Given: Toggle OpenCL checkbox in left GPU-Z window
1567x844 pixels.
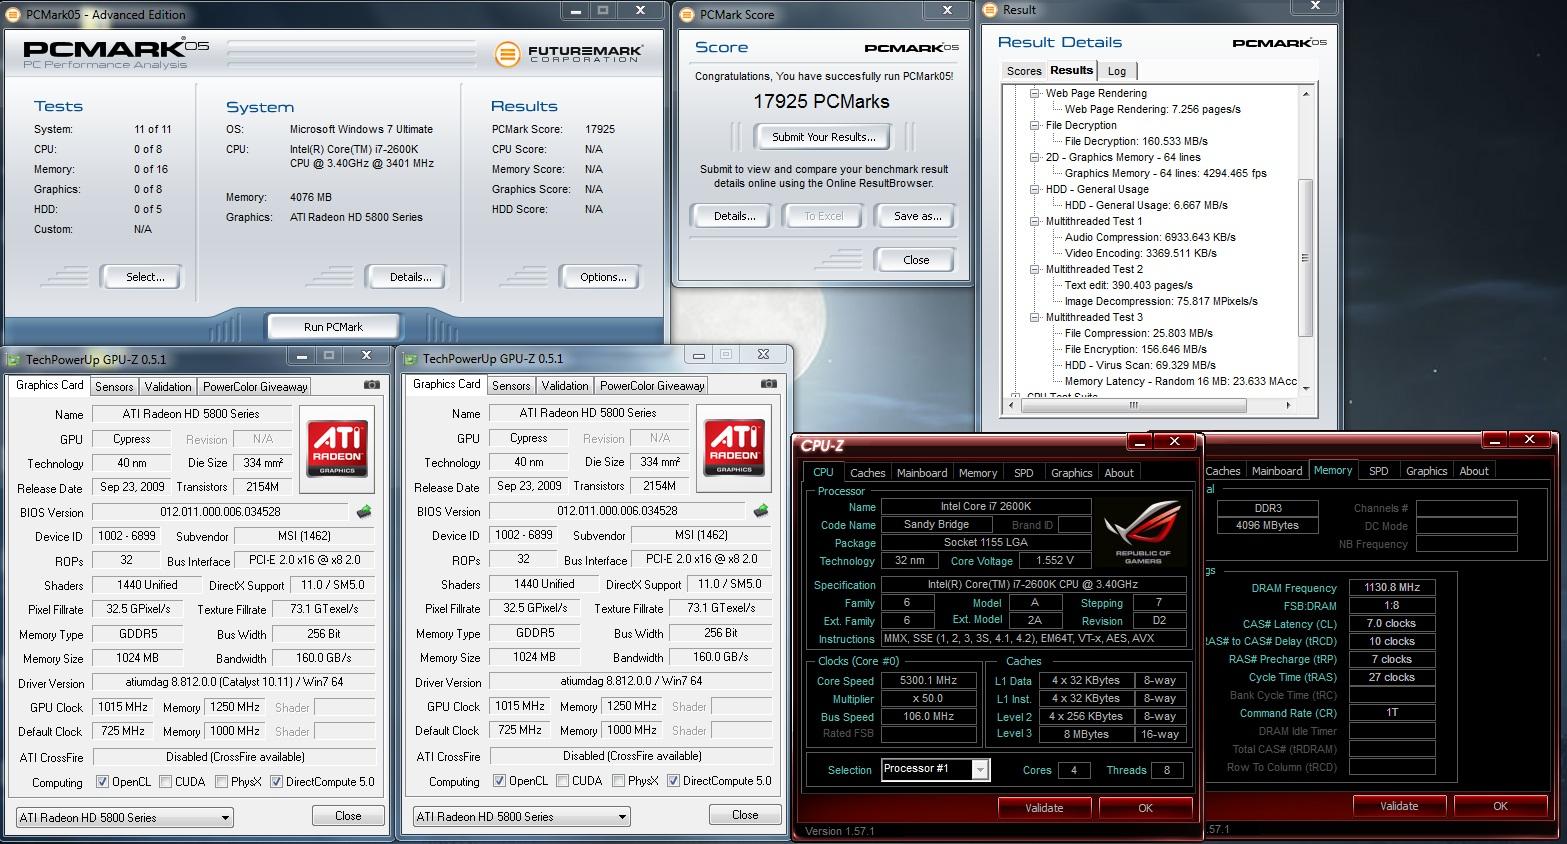Looking at the screenshot, I should point(102,782).
